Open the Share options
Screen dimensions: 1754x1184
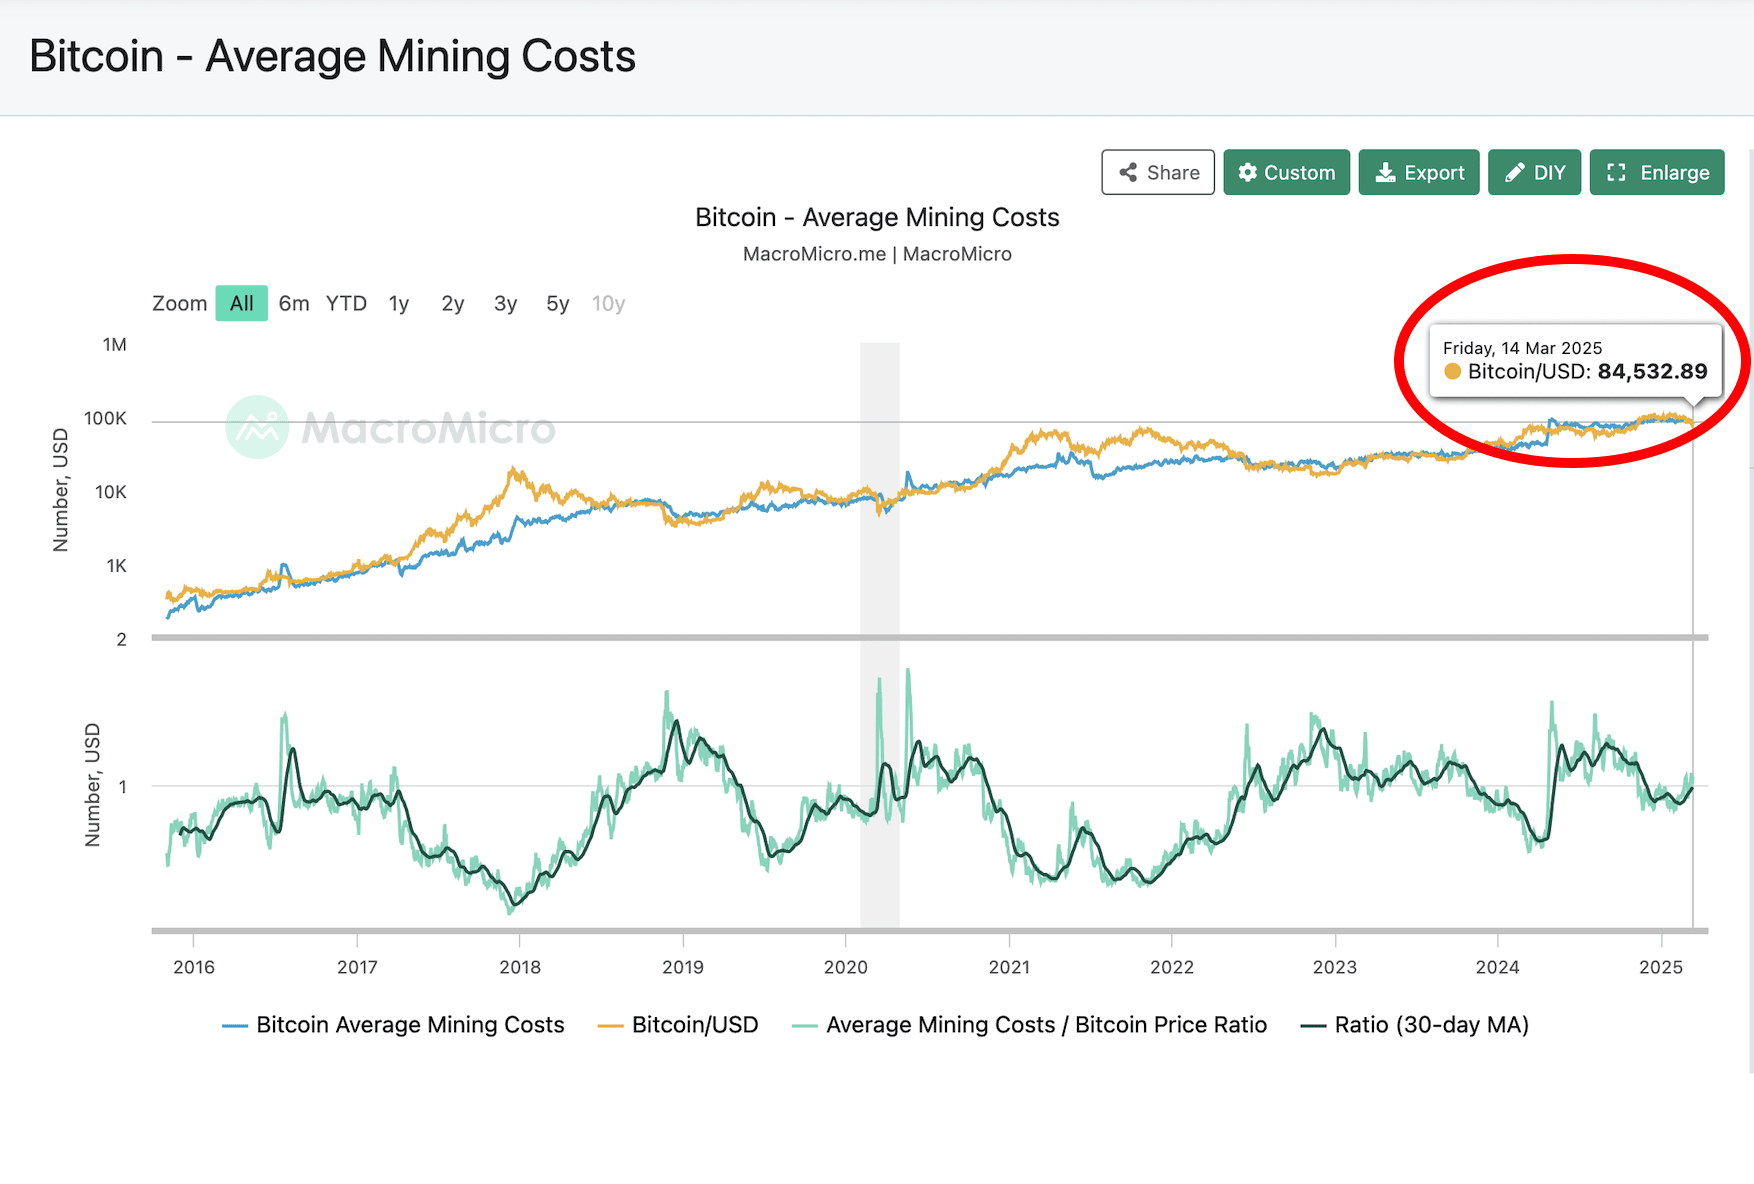tap(1158, 173)
